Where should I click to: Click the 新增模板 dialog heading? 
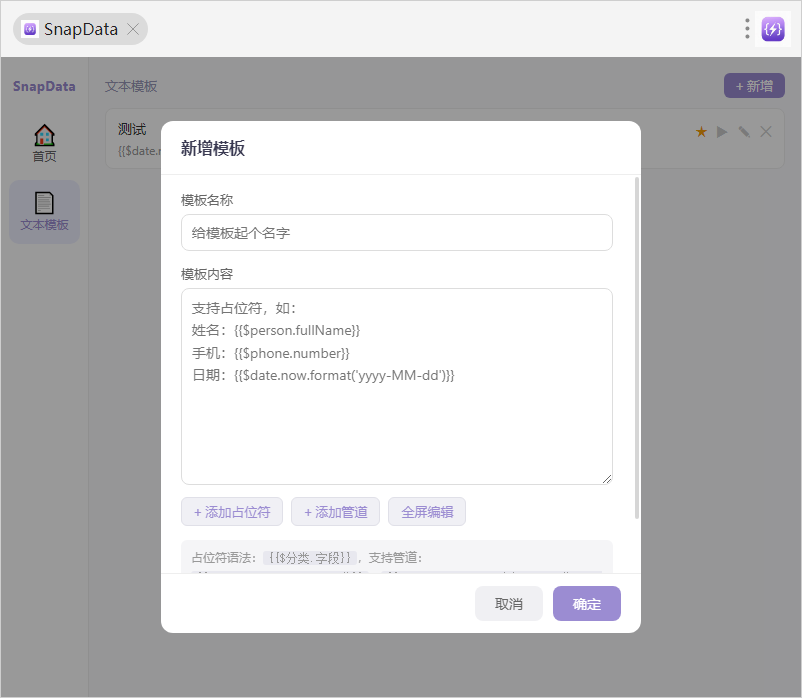pyautogui.click(x=213, y=148)
